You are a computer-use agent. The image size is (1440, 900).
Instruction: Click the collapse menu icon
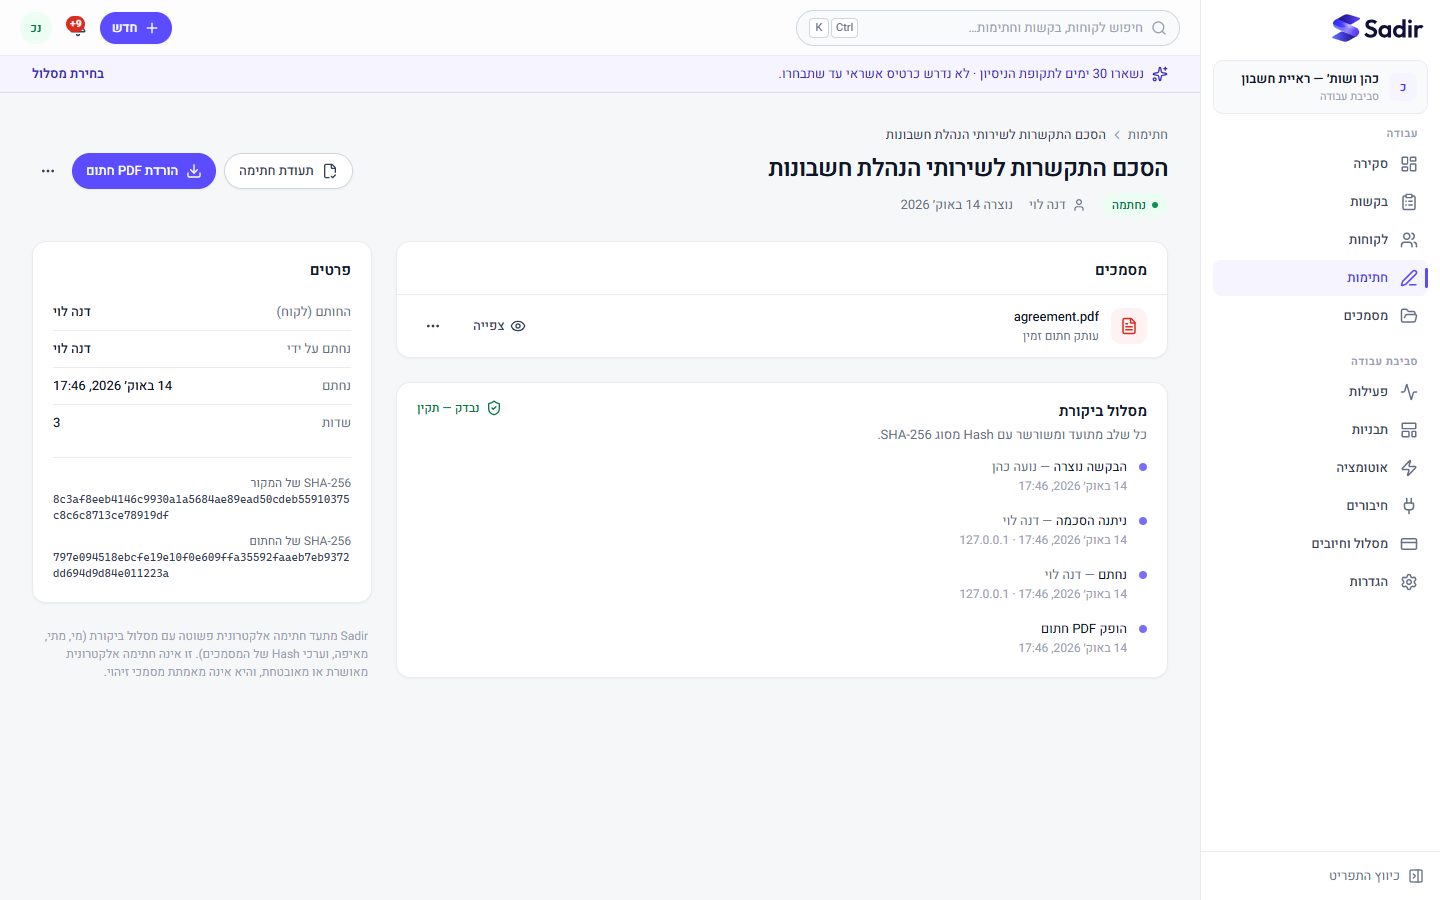pos(1416,876)
